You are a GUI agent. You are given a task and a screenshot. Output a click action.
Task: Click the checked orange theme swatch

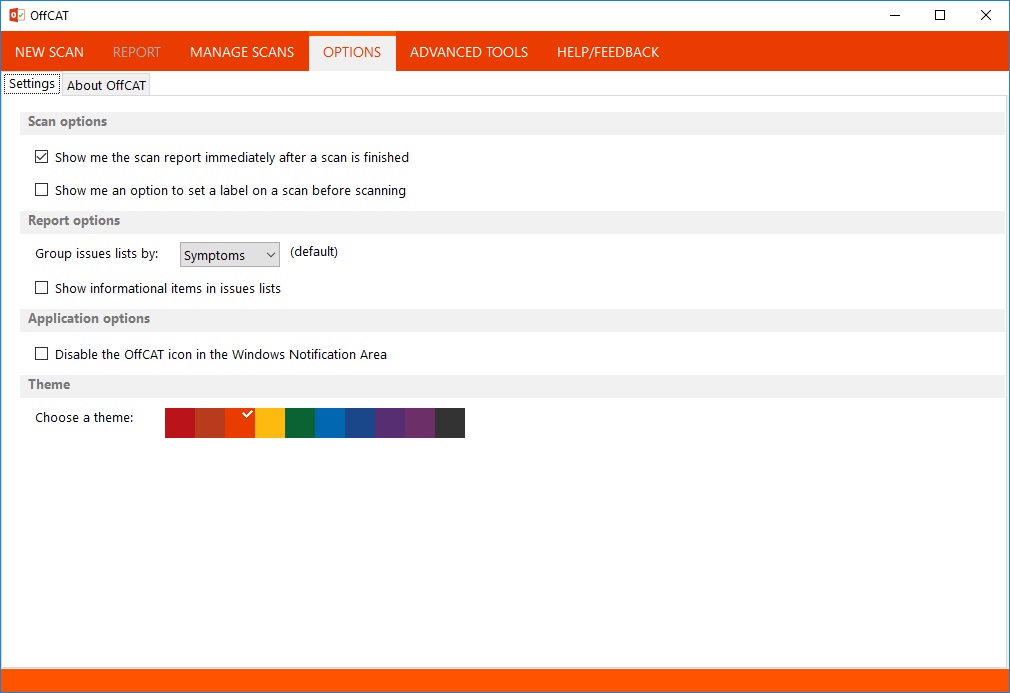click(x=240, y=422)
